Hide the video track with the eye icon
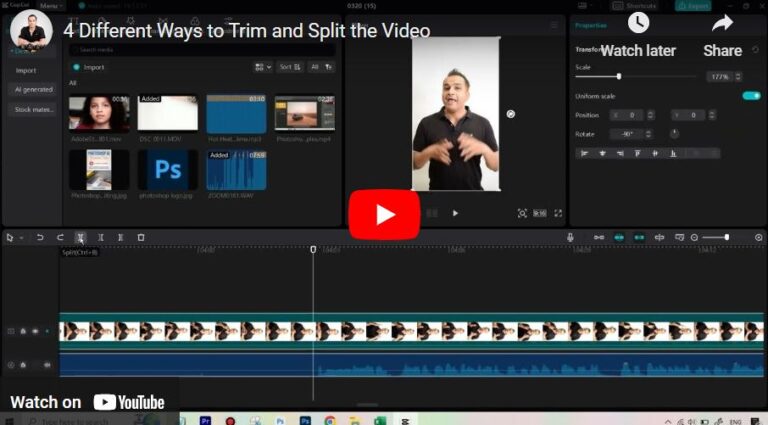Screen dimensions: 768x425 (35, 331)
